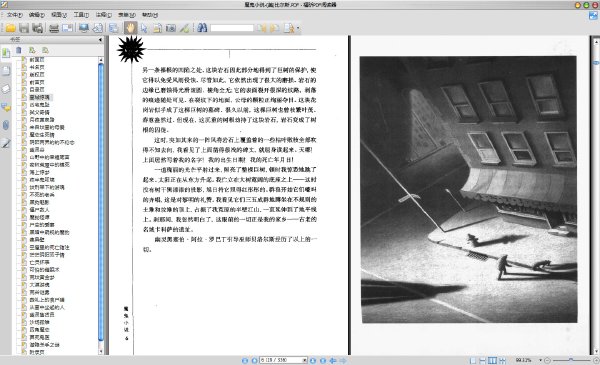
Task: Click the bookmark list scroll up arrow
Action: (101, 60)
